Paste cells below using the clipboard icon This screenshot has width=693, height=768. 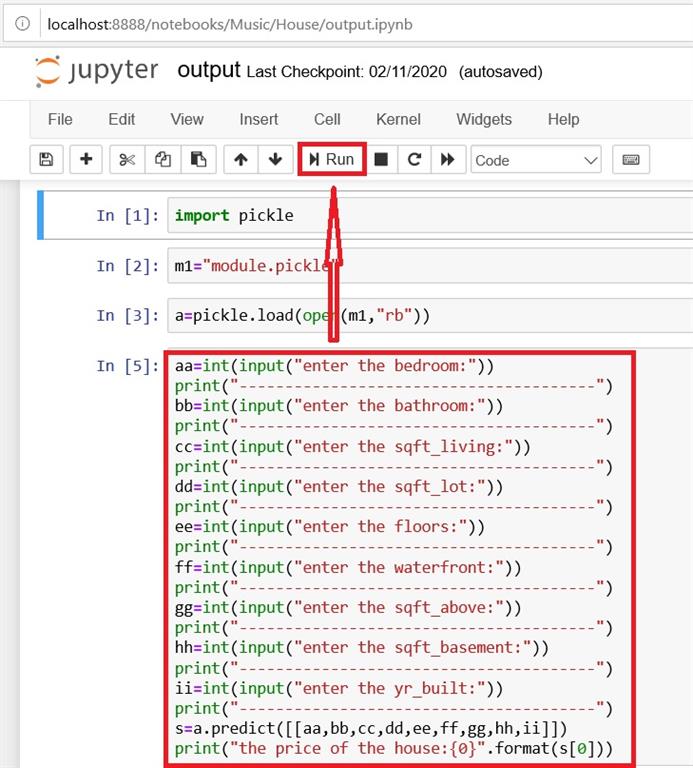[x=198, y=160]
